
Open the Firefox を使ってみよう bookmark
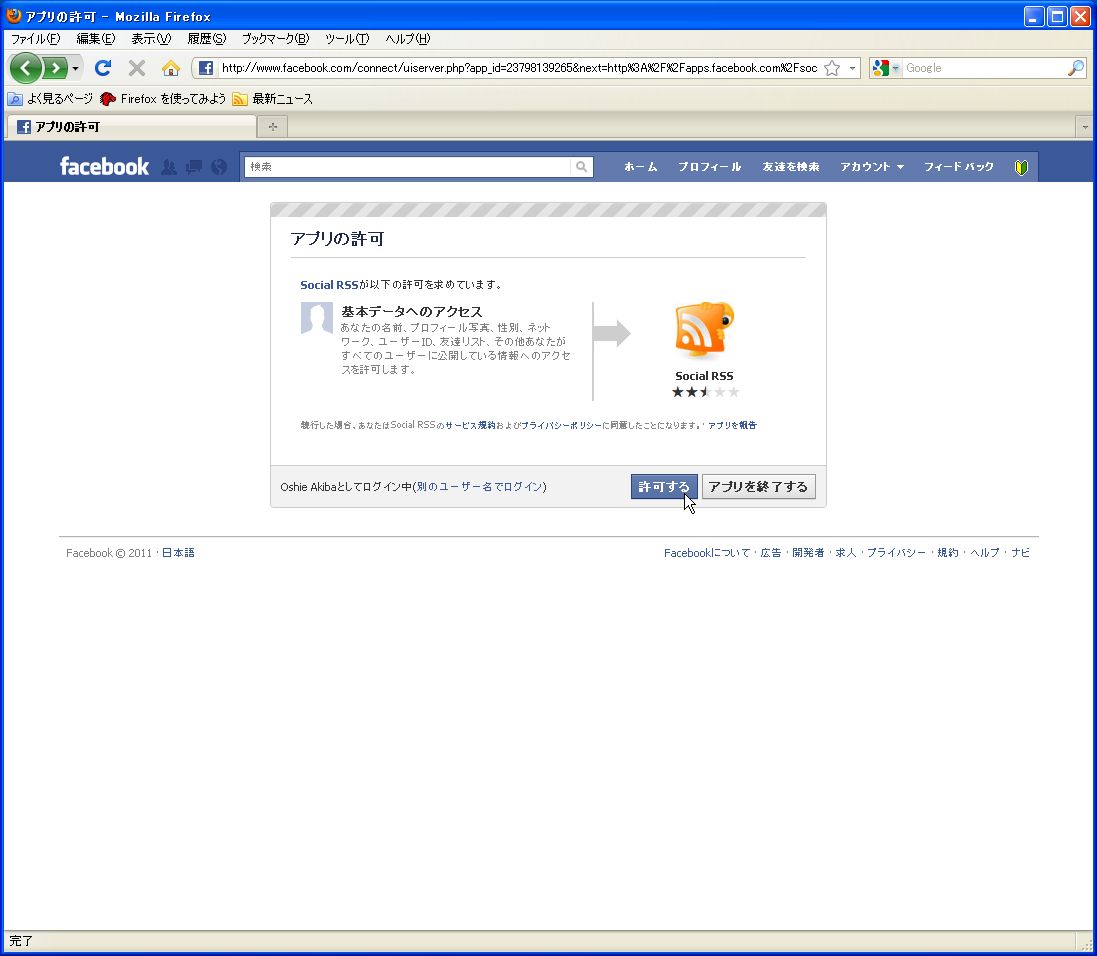coord(163,99)
